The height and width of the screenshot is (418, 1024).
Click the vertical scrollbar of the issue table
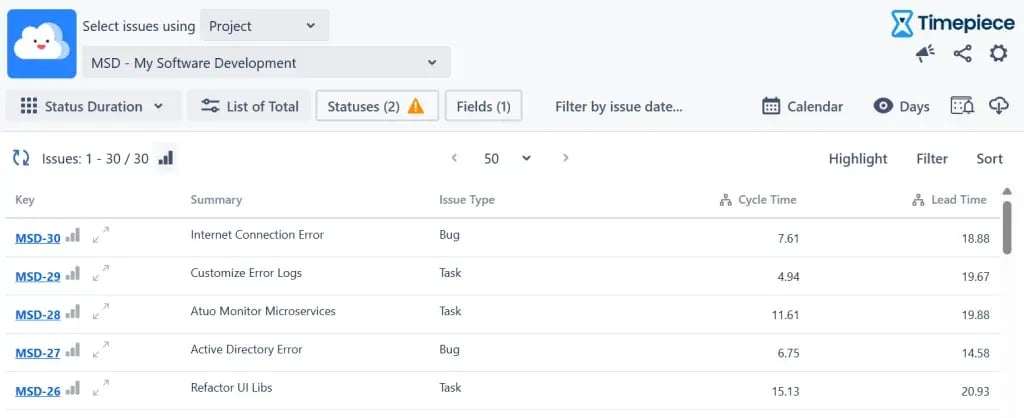point(1006,225)
